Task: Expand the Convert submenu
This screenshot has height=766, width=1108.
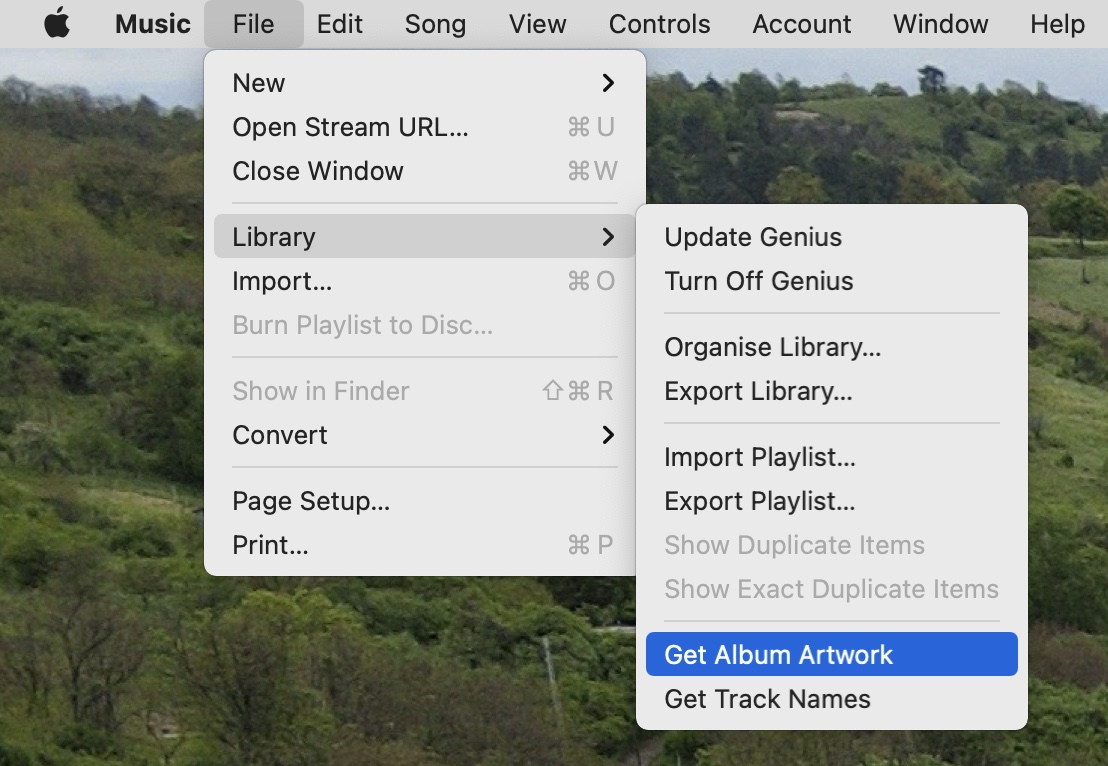Action: (x=425, y=435)
